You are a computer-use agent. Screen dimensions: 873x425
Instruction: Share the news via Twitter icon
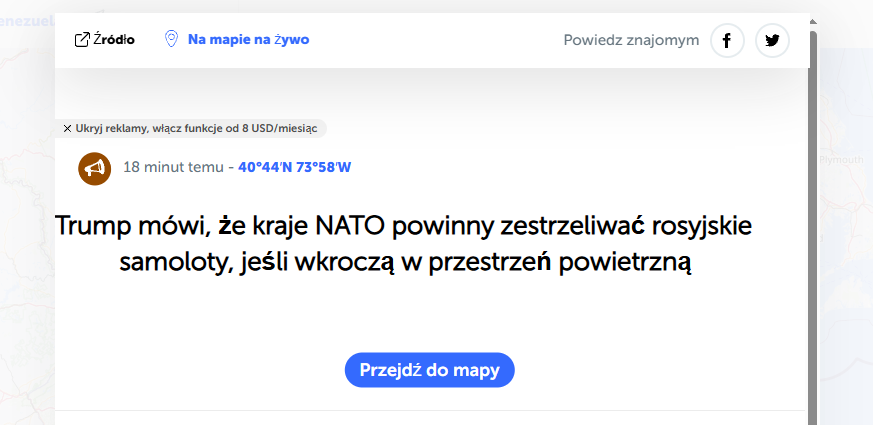[772, 41]
